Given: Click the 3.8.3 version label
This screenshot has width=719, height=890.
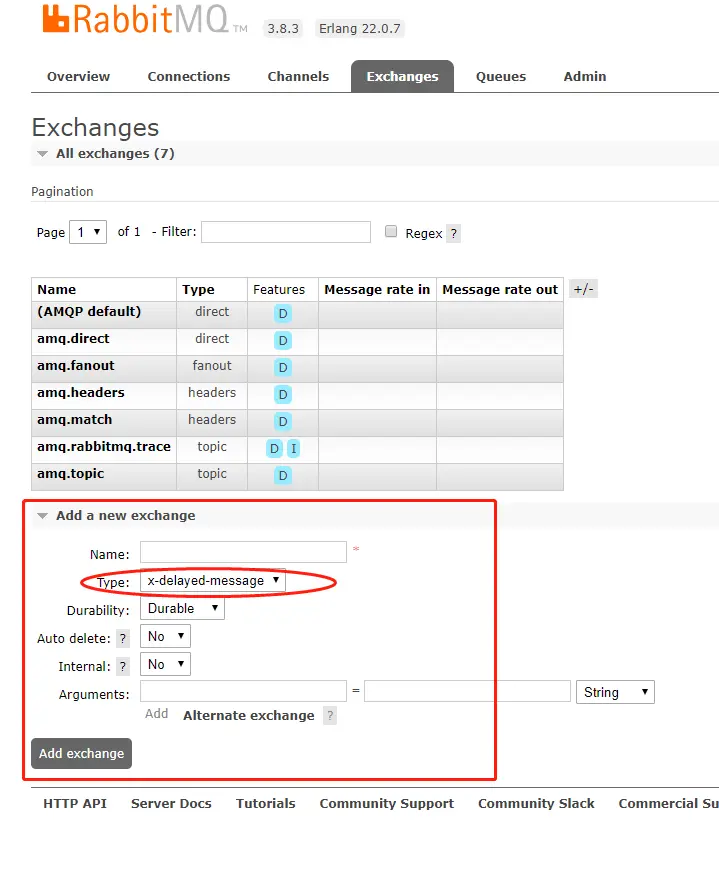Looking at the screenshot, I should [x=283, y=28].
